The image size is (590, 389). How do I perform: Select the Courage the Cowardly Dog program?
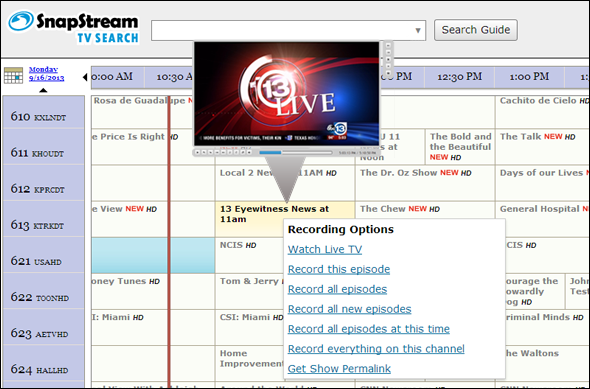pyautogui.click(x=535, y=291)
